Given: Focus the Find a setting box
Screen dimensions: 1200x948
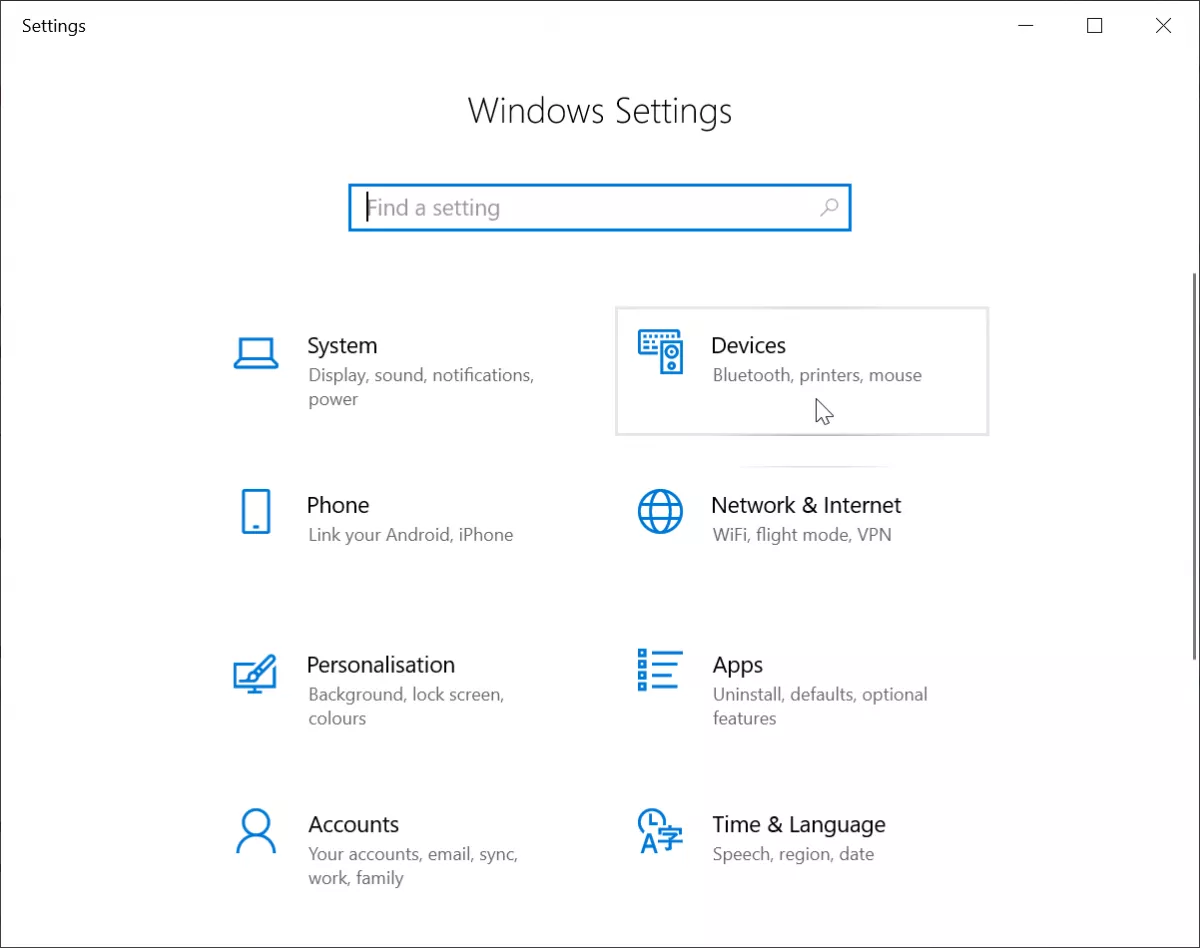Looking at the screenshot, I should [600, 208].
